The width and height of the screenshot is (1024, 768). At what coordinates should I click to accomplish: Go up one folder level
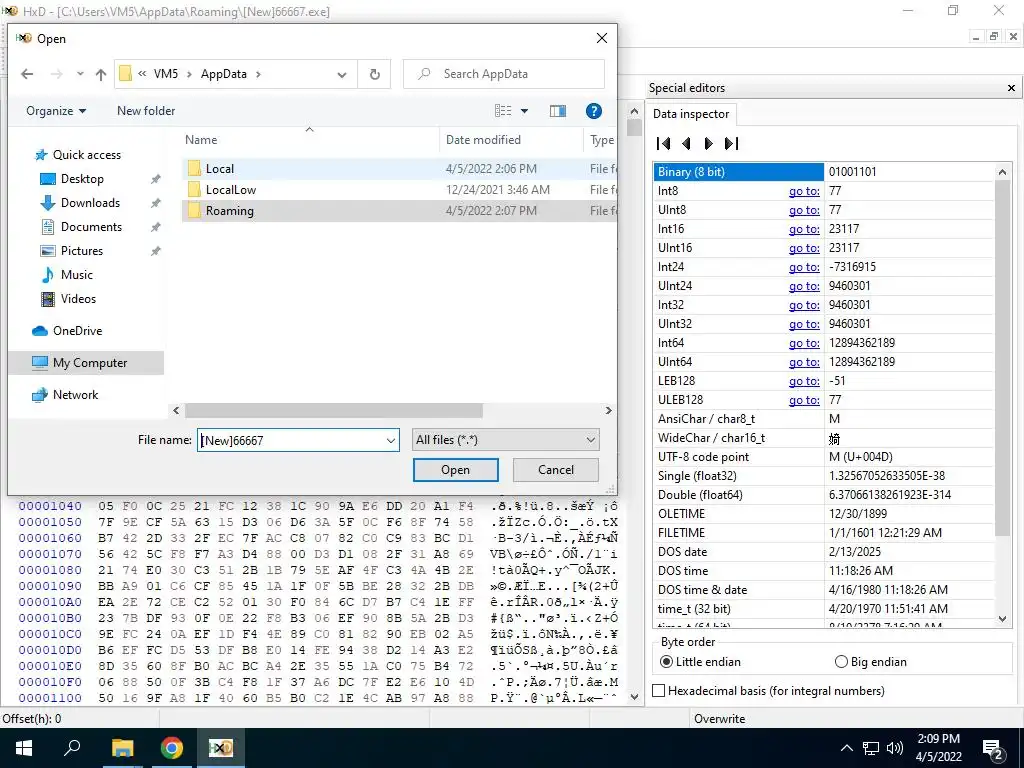[x=101, y=74]
